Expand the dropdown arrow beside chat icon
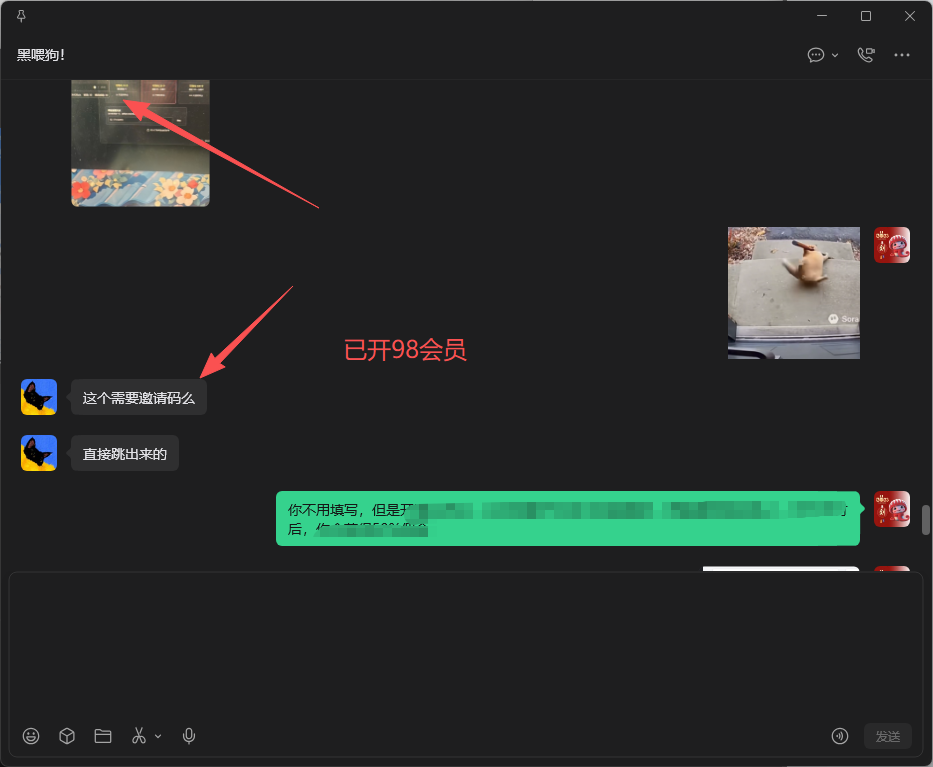Viewport: 933px width, 767px height. 835,55
